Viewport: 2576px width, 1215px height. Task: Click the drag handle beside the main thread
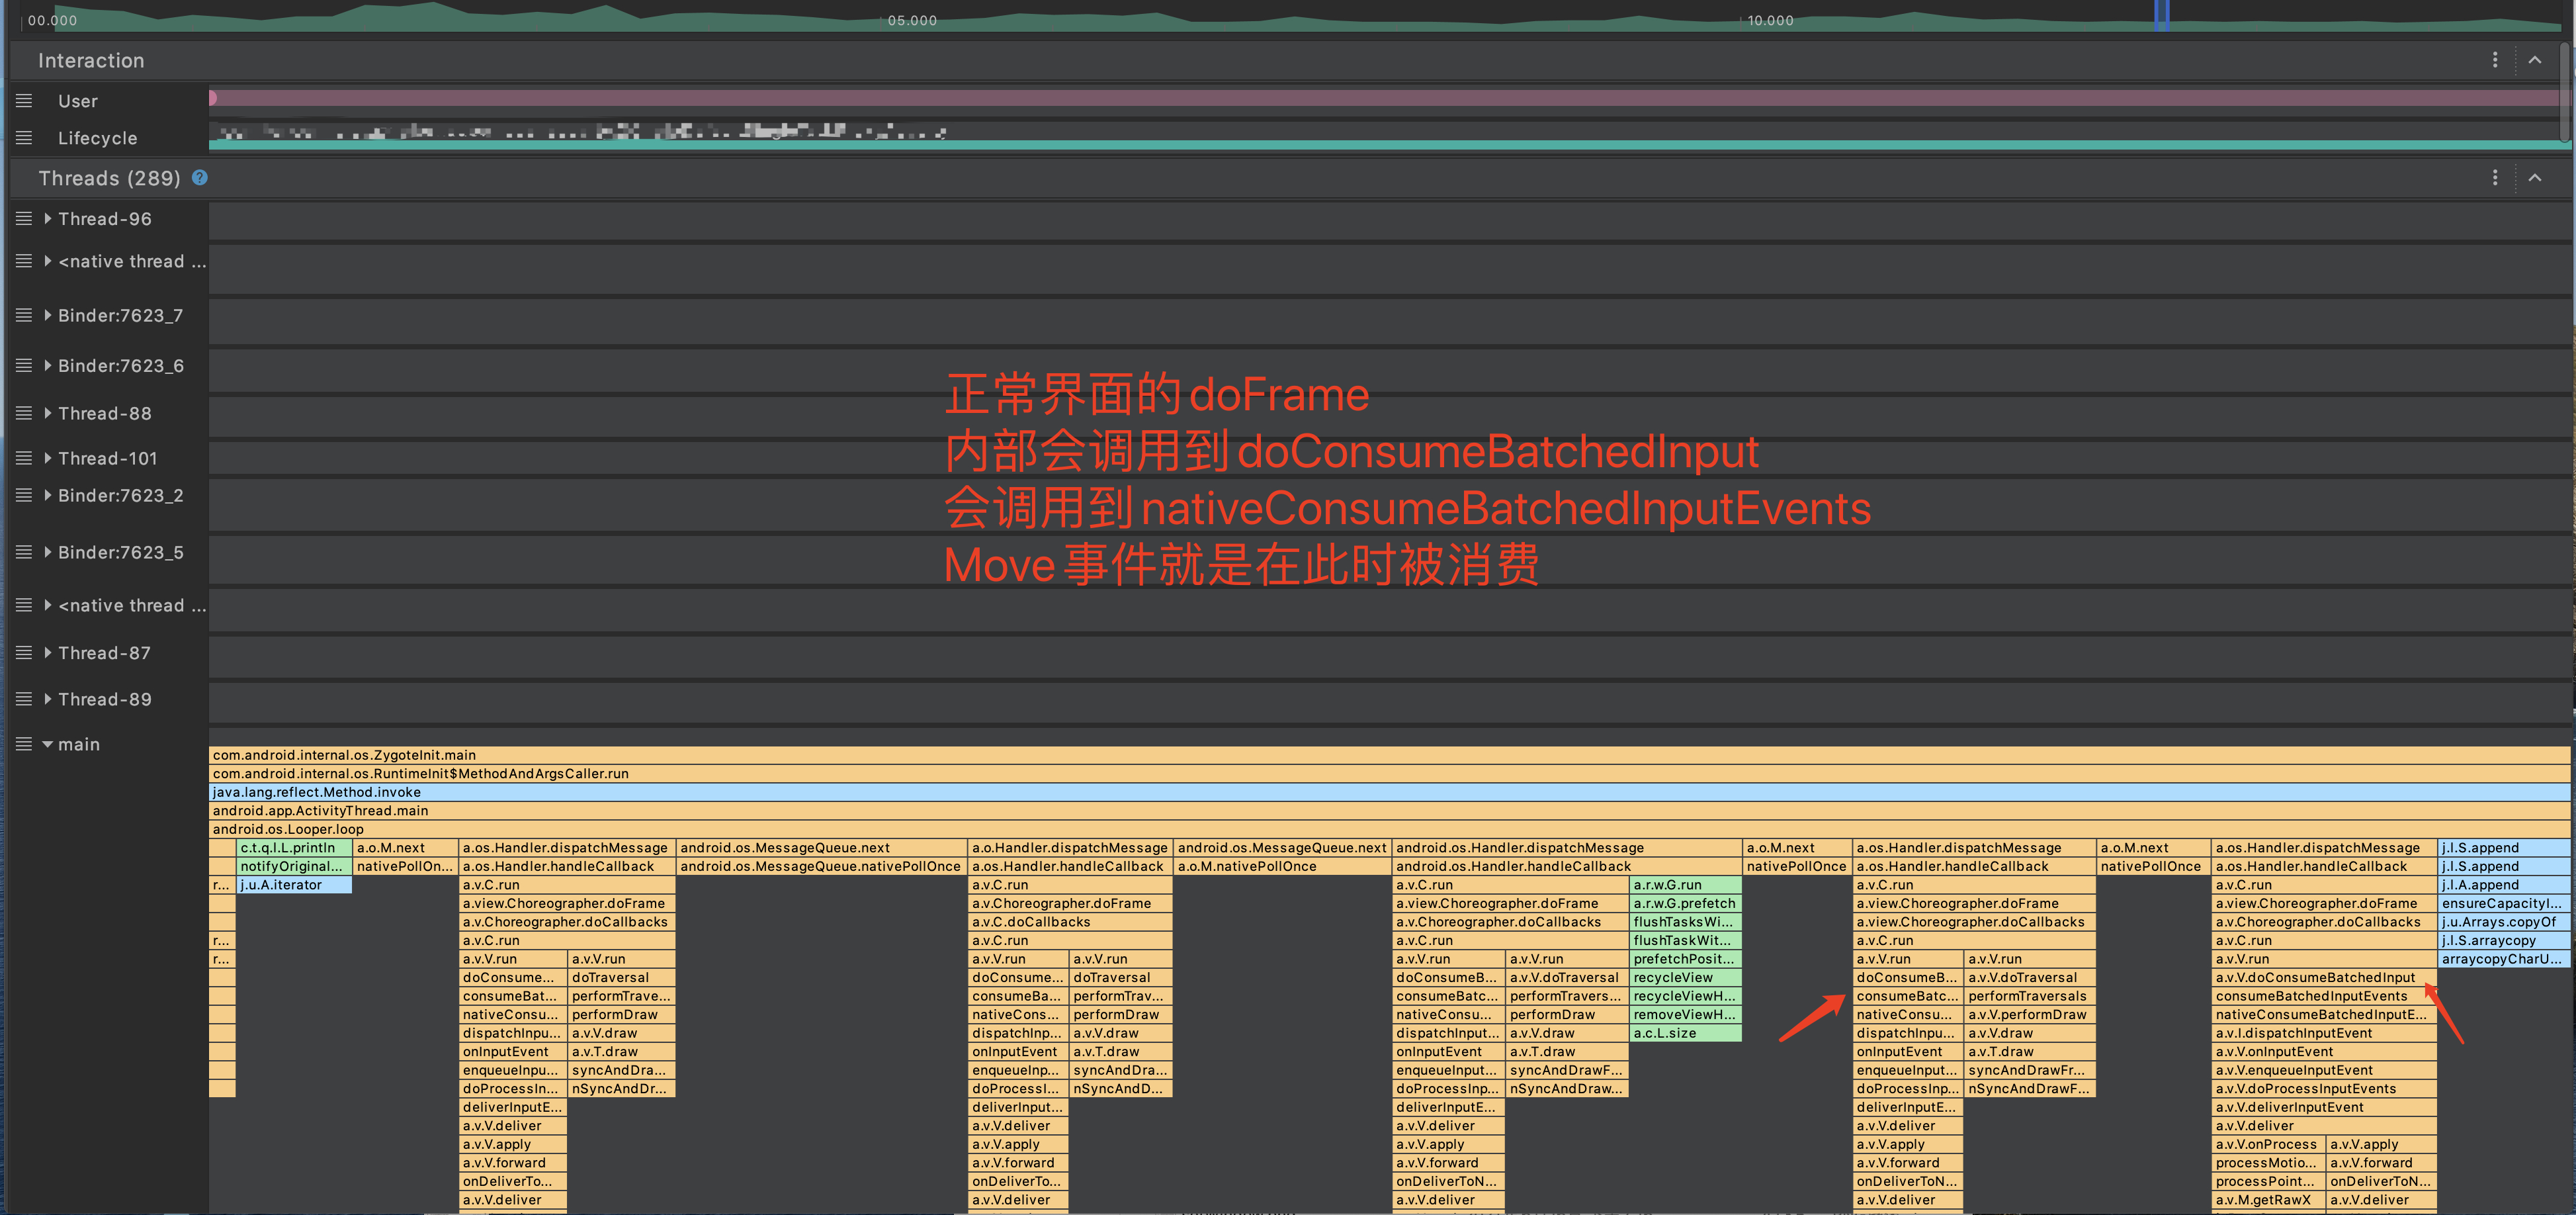pos(23,744)
